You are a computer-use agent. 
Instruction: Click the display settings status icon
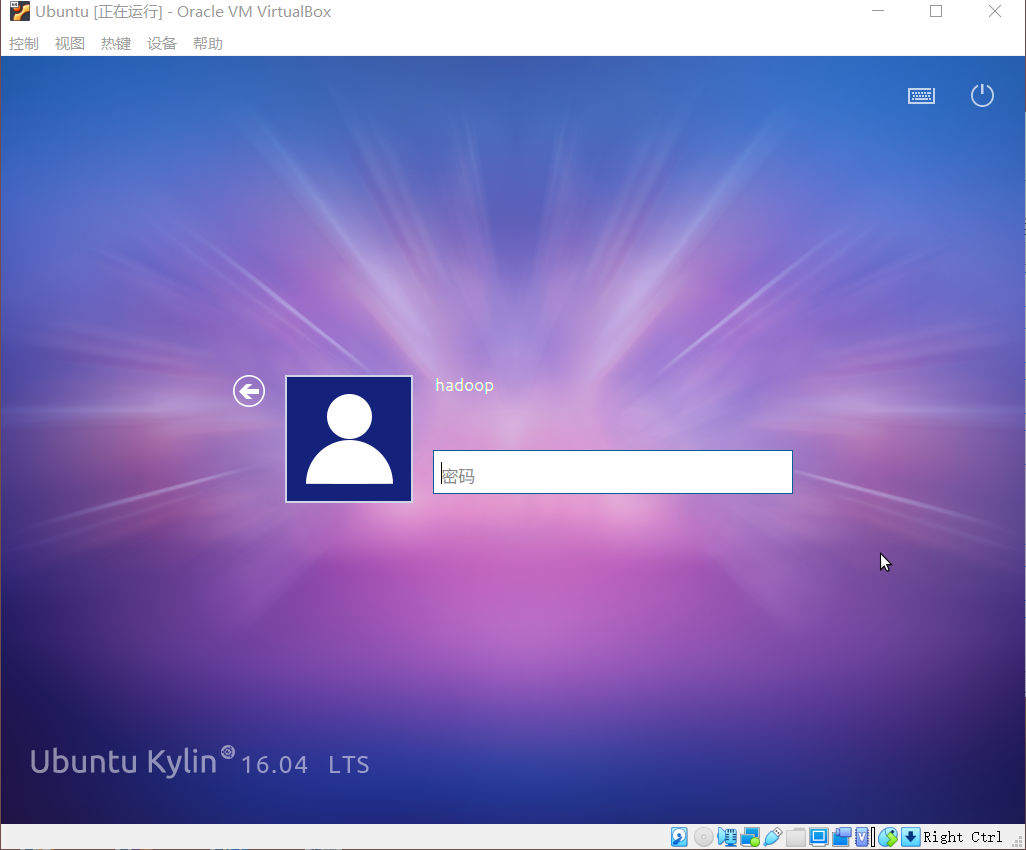click(819, 837)
